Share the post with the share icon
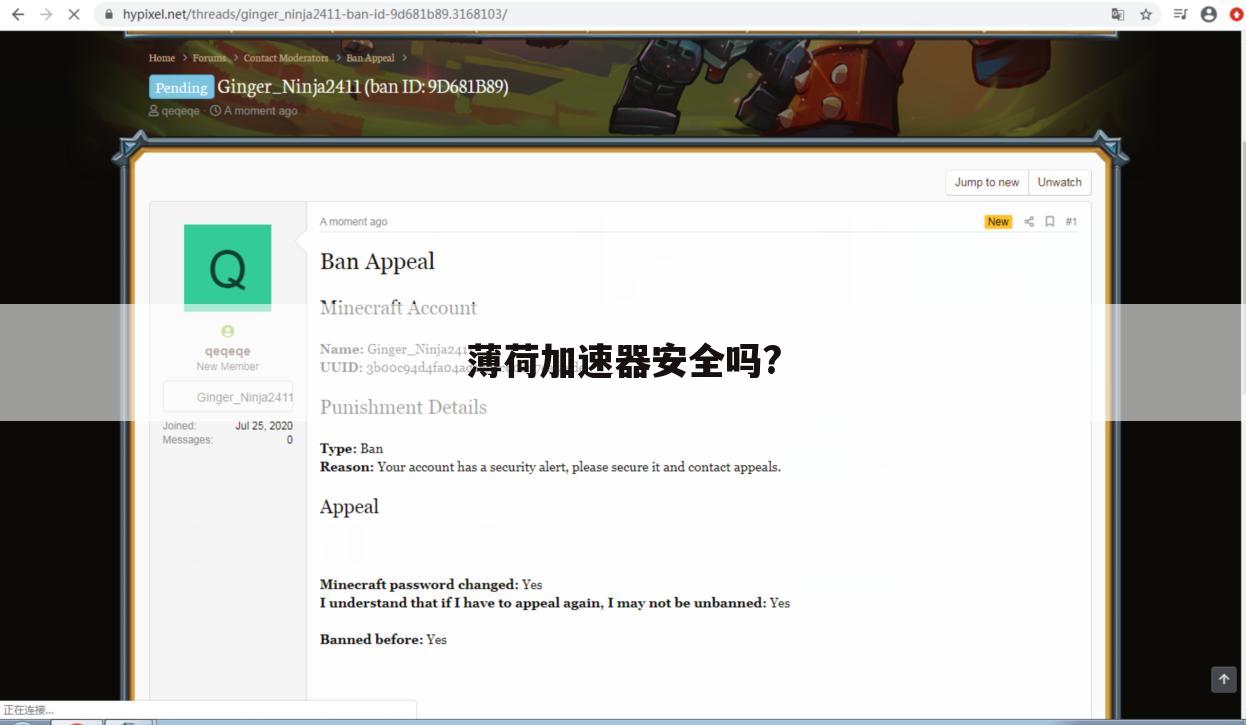 [1029, 222]
